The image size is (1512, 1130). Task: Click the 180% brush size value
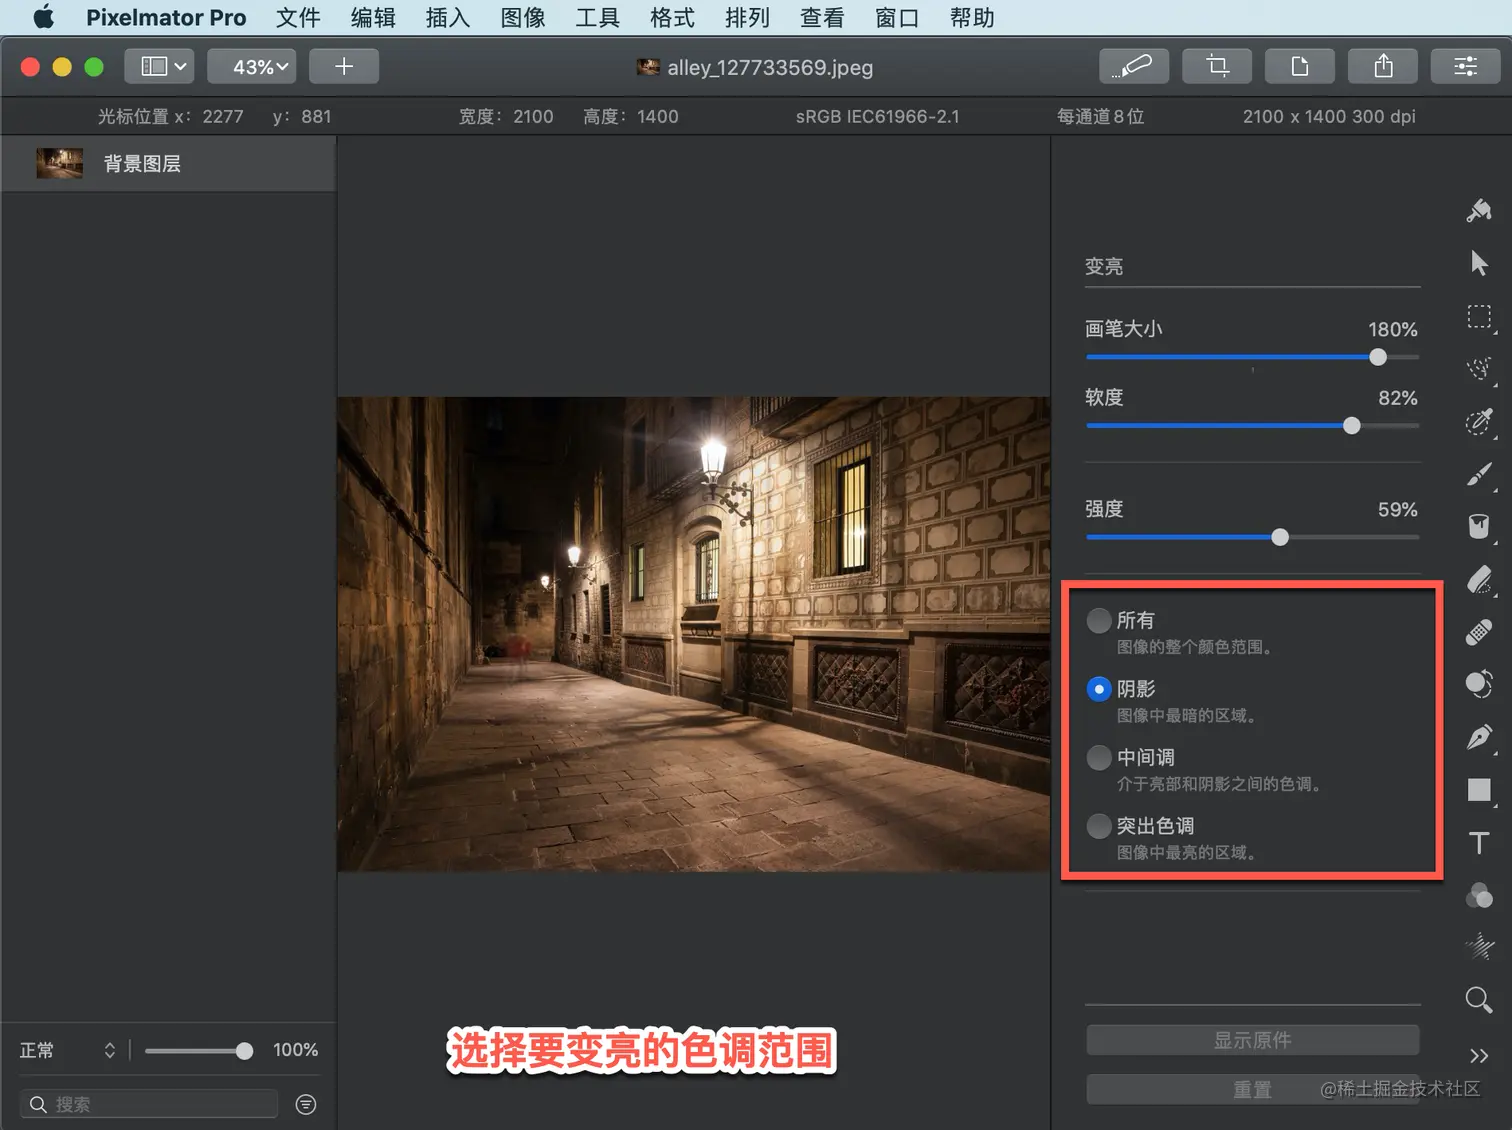click(1392, 329)
